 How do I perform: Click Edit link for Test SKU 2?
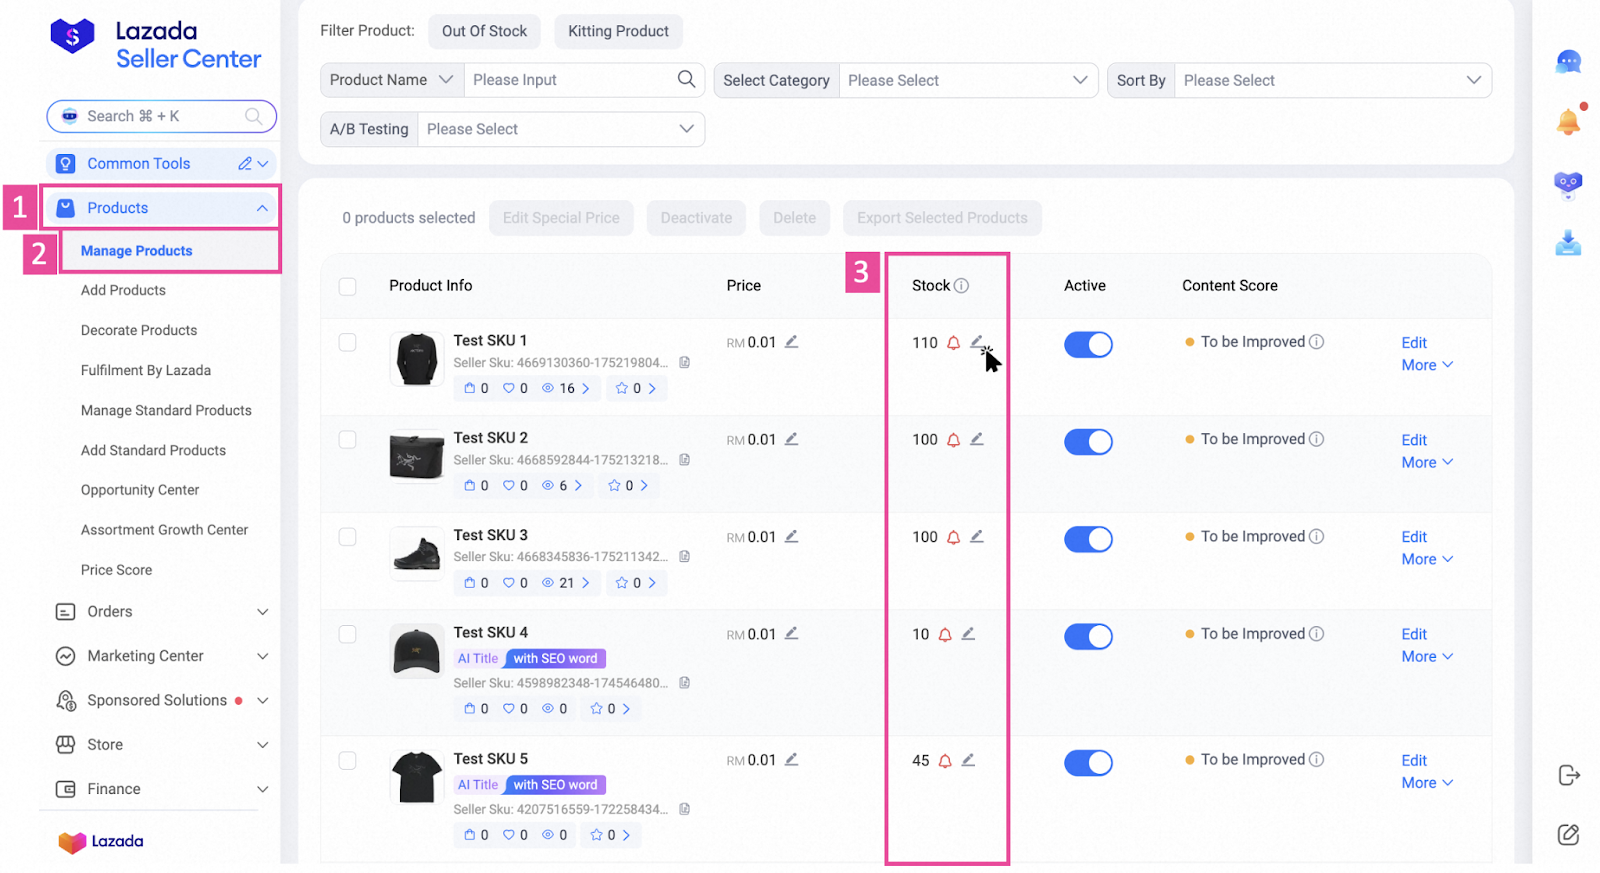point(1414,440)
